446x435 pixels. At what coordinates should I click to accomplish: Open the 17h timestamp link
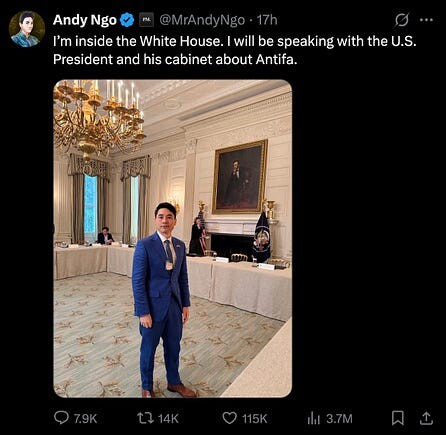pos(267,20)
